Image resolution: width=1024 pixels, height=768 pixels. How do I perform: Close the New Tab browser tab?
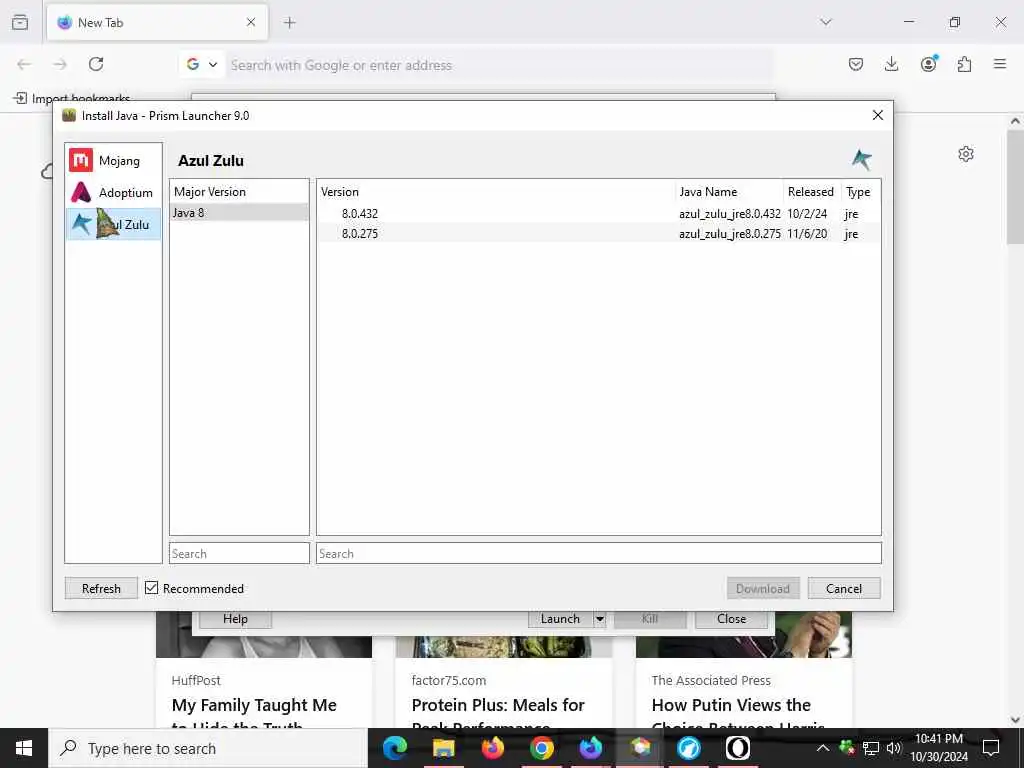tap(251, 22)
